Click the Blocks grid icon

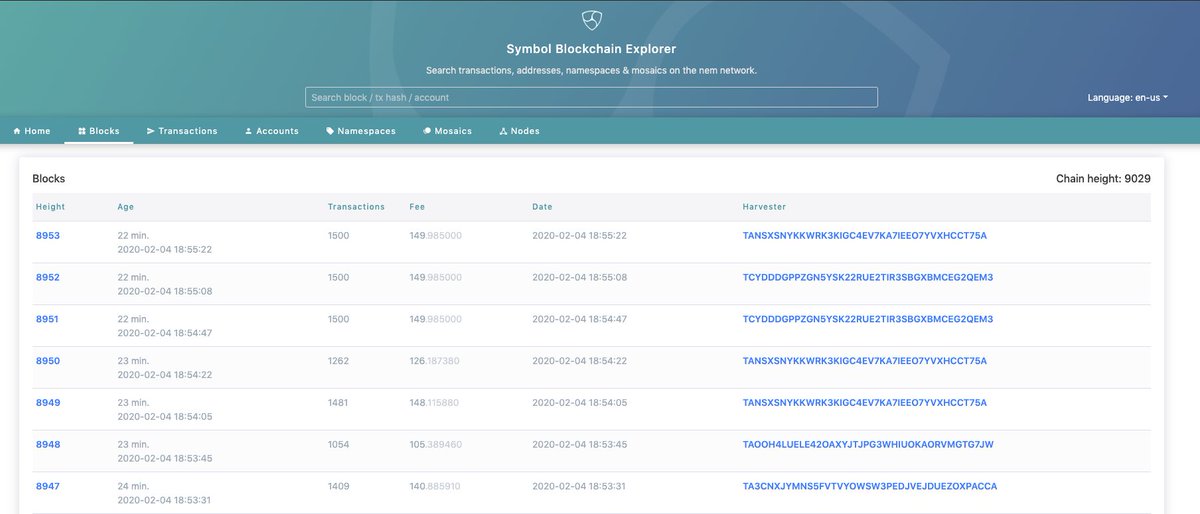tap(82, 131)
